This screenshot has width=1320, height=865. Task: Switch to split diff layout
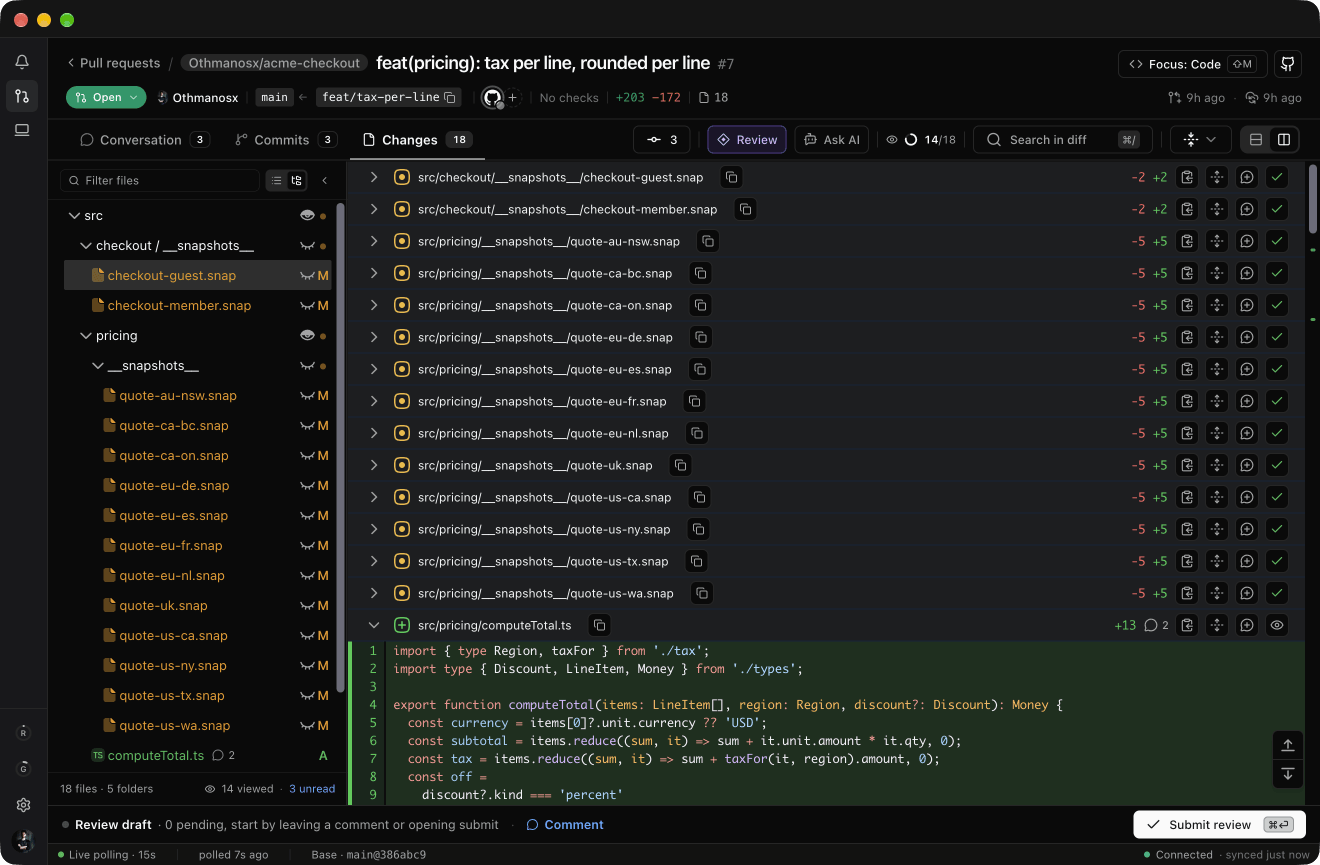[1284, 140]
